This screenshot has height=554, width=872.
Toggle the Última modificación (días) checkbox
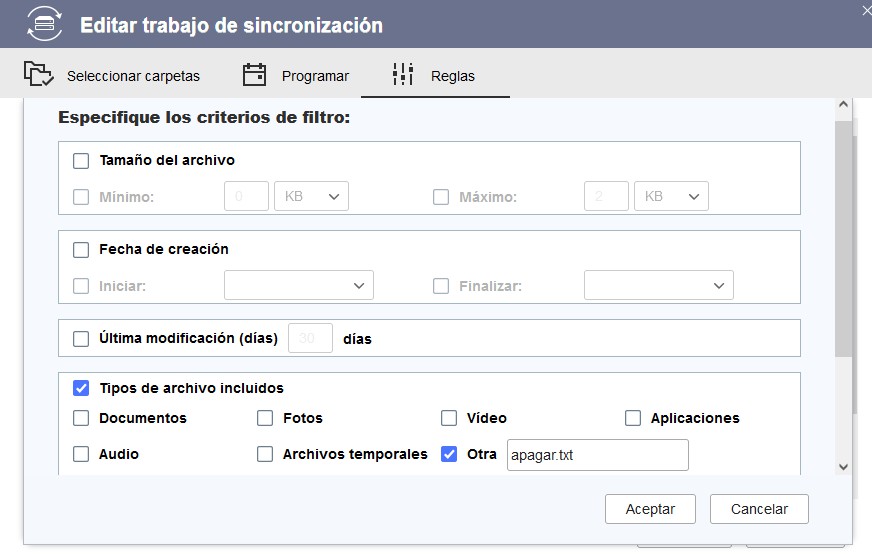pos(81,339)
